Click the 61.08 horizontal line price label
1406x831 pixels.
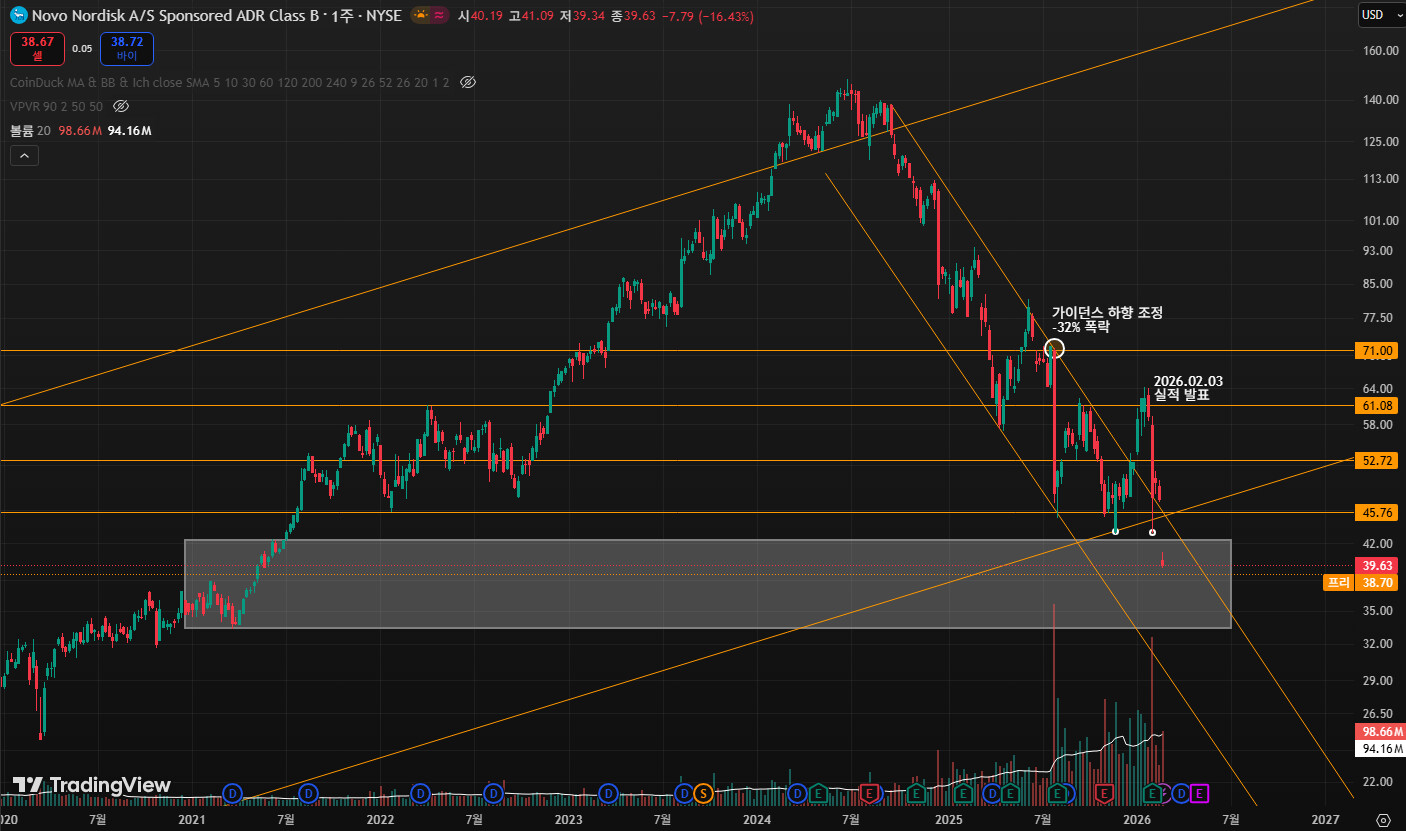coord(1377,405)
